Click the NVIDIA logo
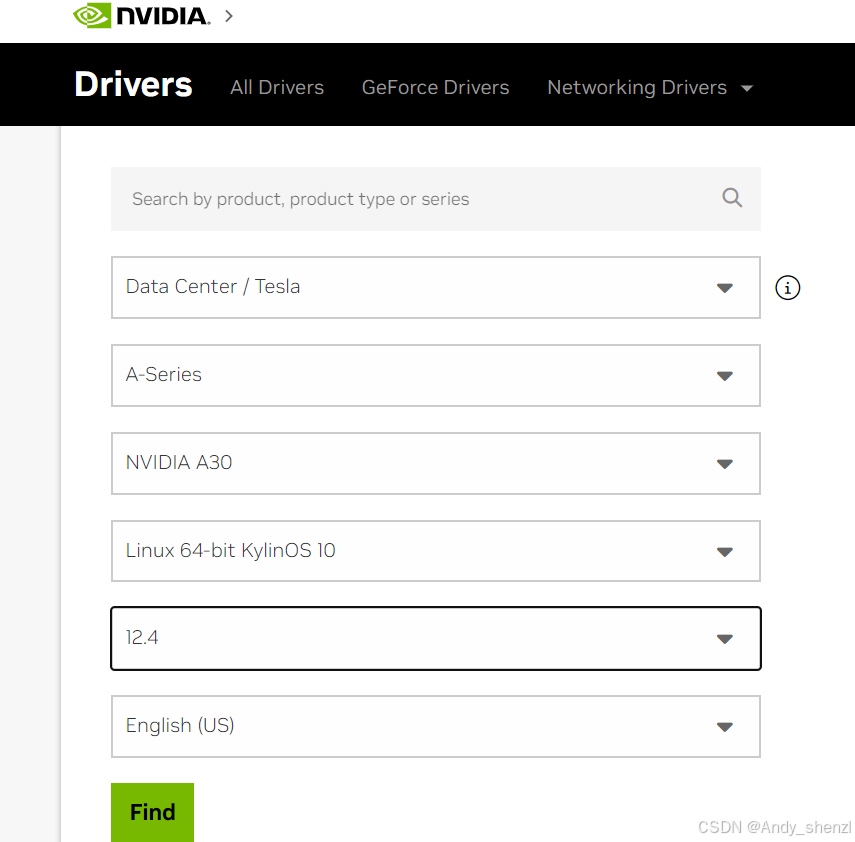 point(141,15)
